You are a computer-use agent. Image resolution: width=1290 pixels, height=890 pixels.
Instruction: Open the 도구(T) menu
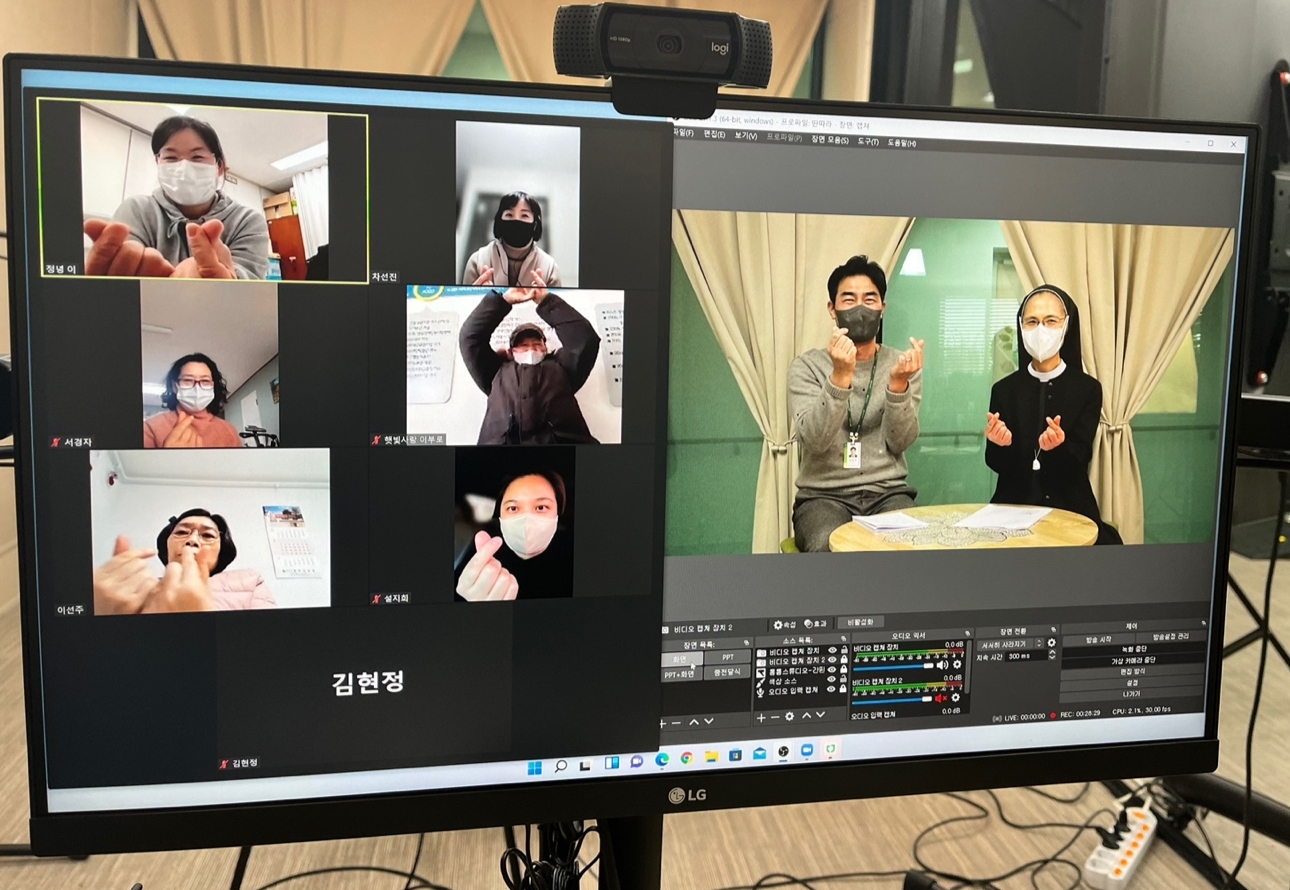click(x=867, y=141)
